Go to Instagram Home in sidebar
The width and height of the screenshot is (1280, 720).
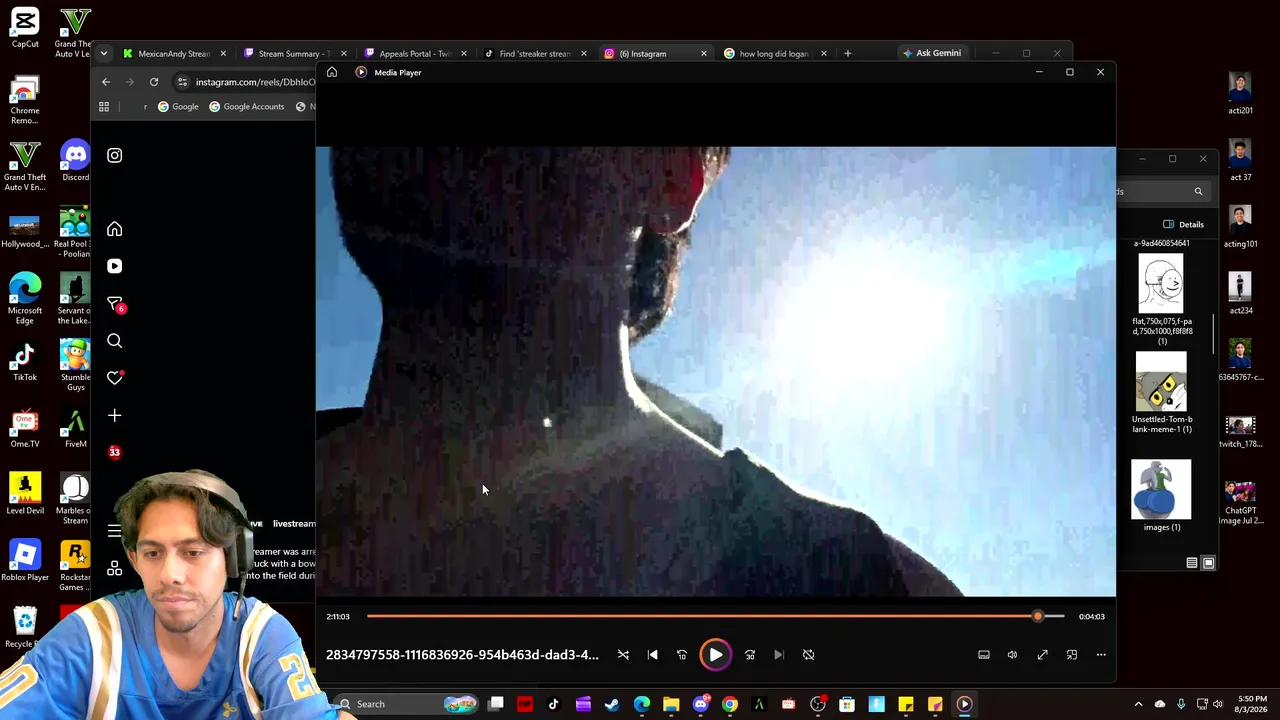pyautogui.click(x=115, y=230)
